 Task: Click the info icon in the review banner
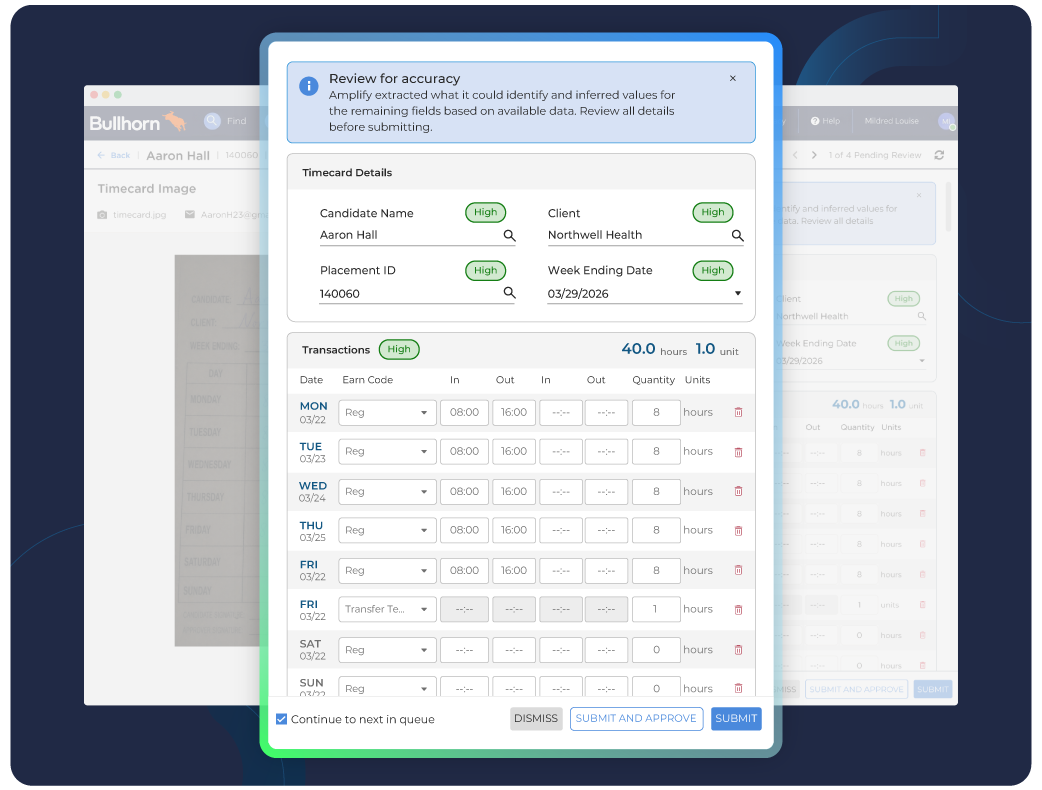308,86
